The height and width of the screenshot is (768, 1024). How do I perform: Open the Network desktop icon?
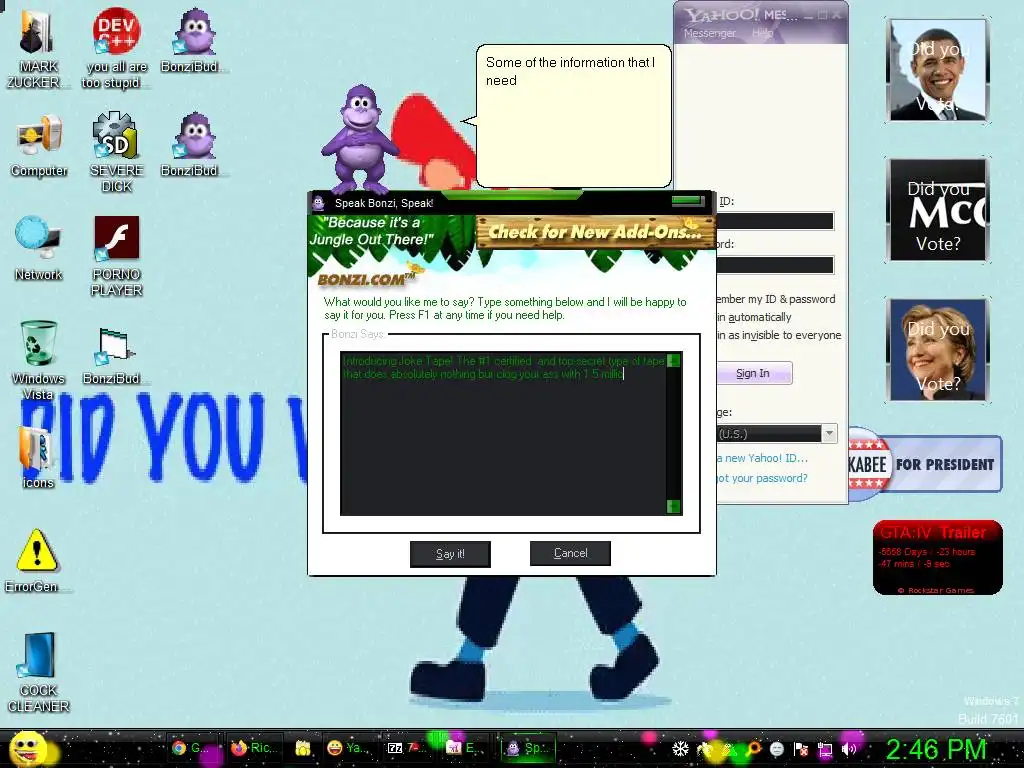[38, 248]
